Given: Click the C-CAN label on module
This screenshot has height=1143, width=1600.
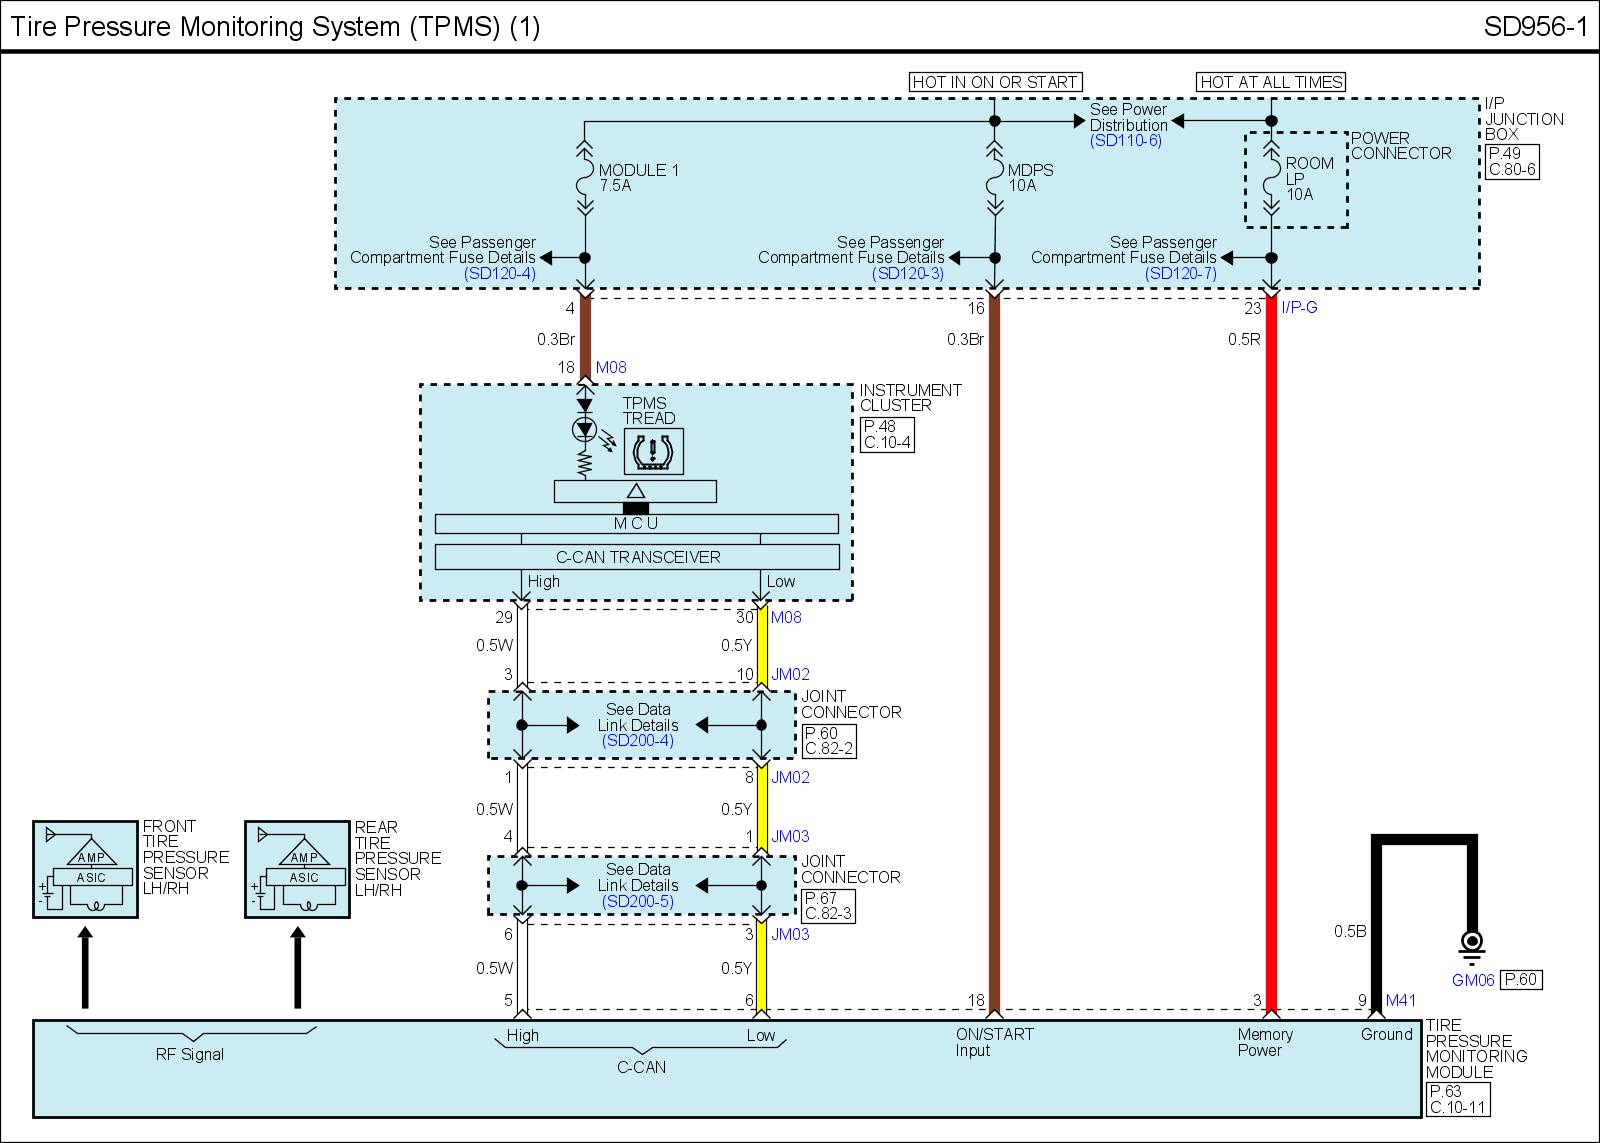Looking at the screenshot, I should pos(641,1067).
